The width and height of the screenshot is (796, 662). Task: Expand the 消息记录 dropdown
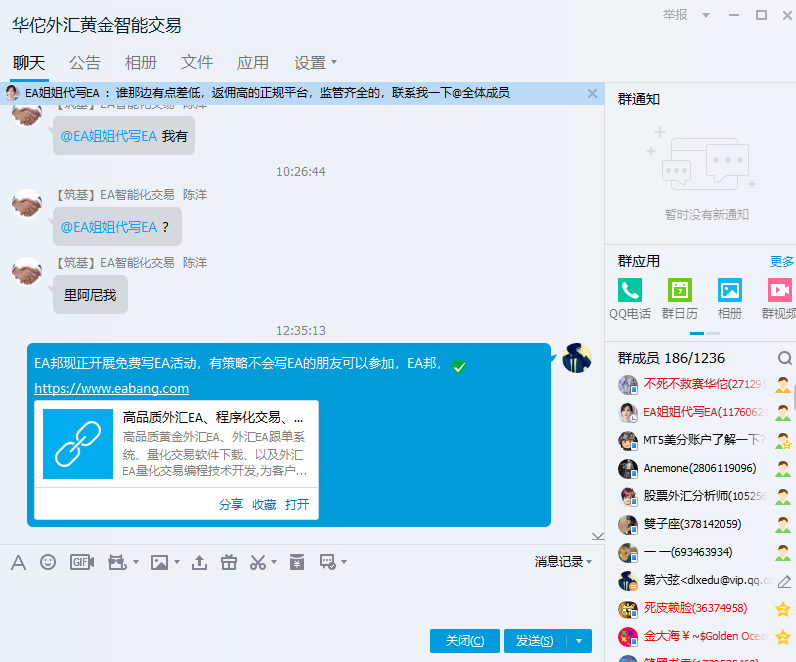563,562
